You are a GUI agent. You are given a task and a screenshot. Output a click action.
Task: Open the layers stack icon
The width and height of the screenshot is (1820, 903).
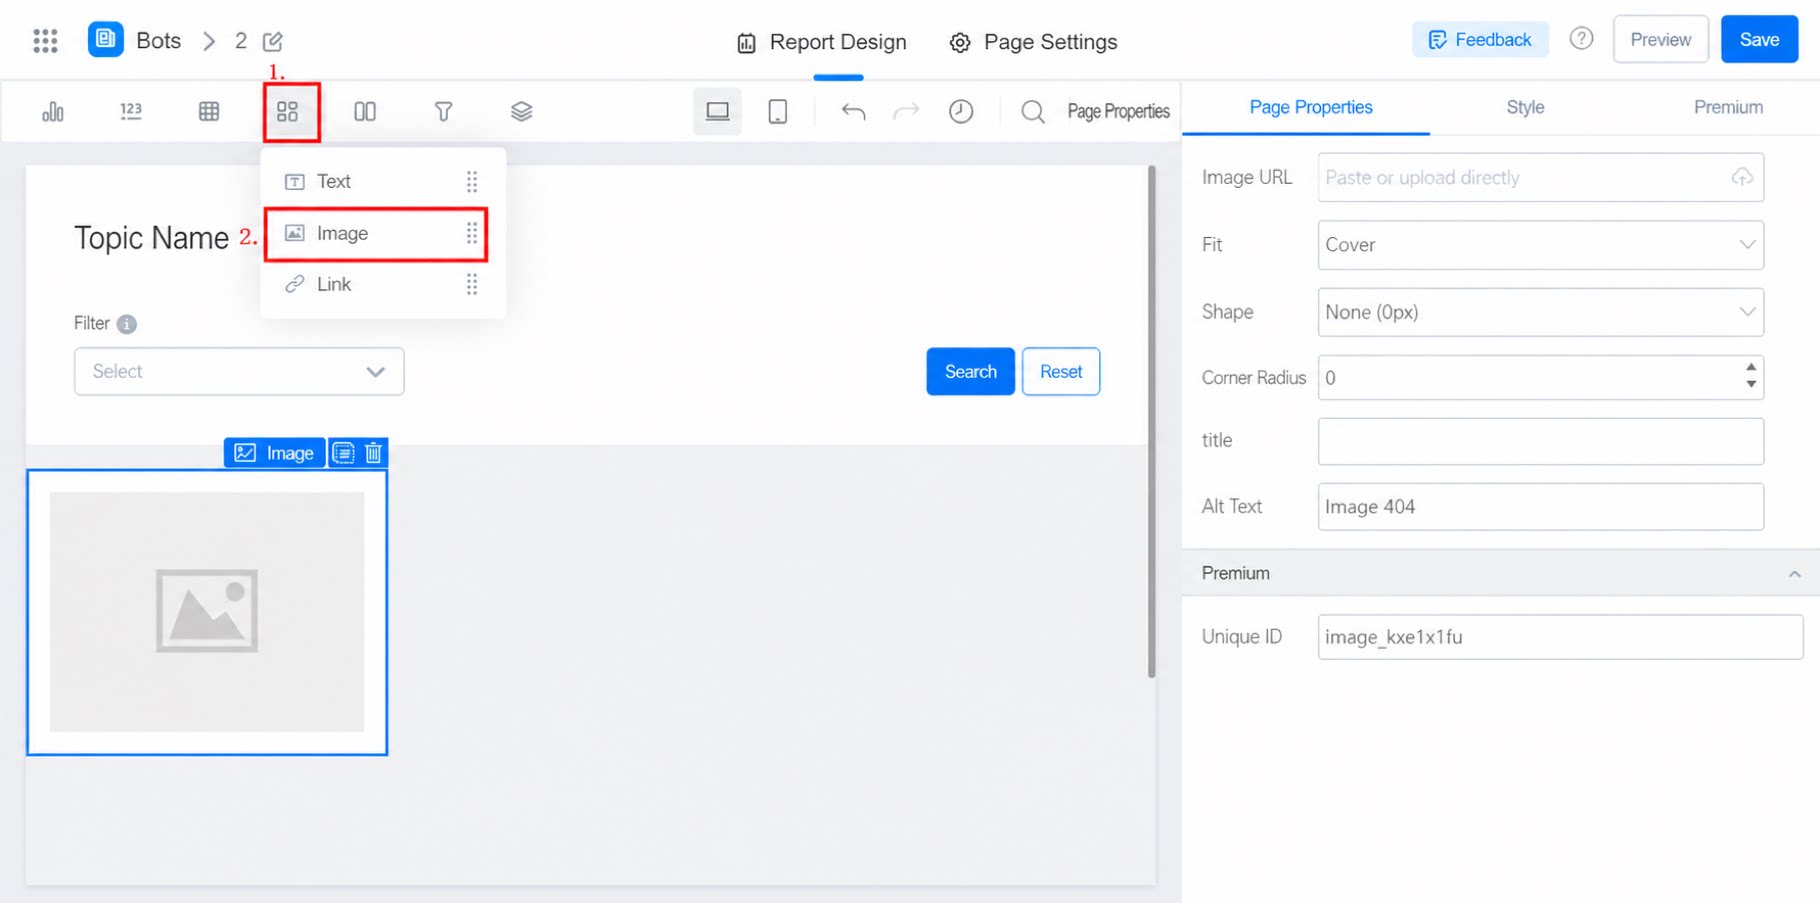click(521, 111)
